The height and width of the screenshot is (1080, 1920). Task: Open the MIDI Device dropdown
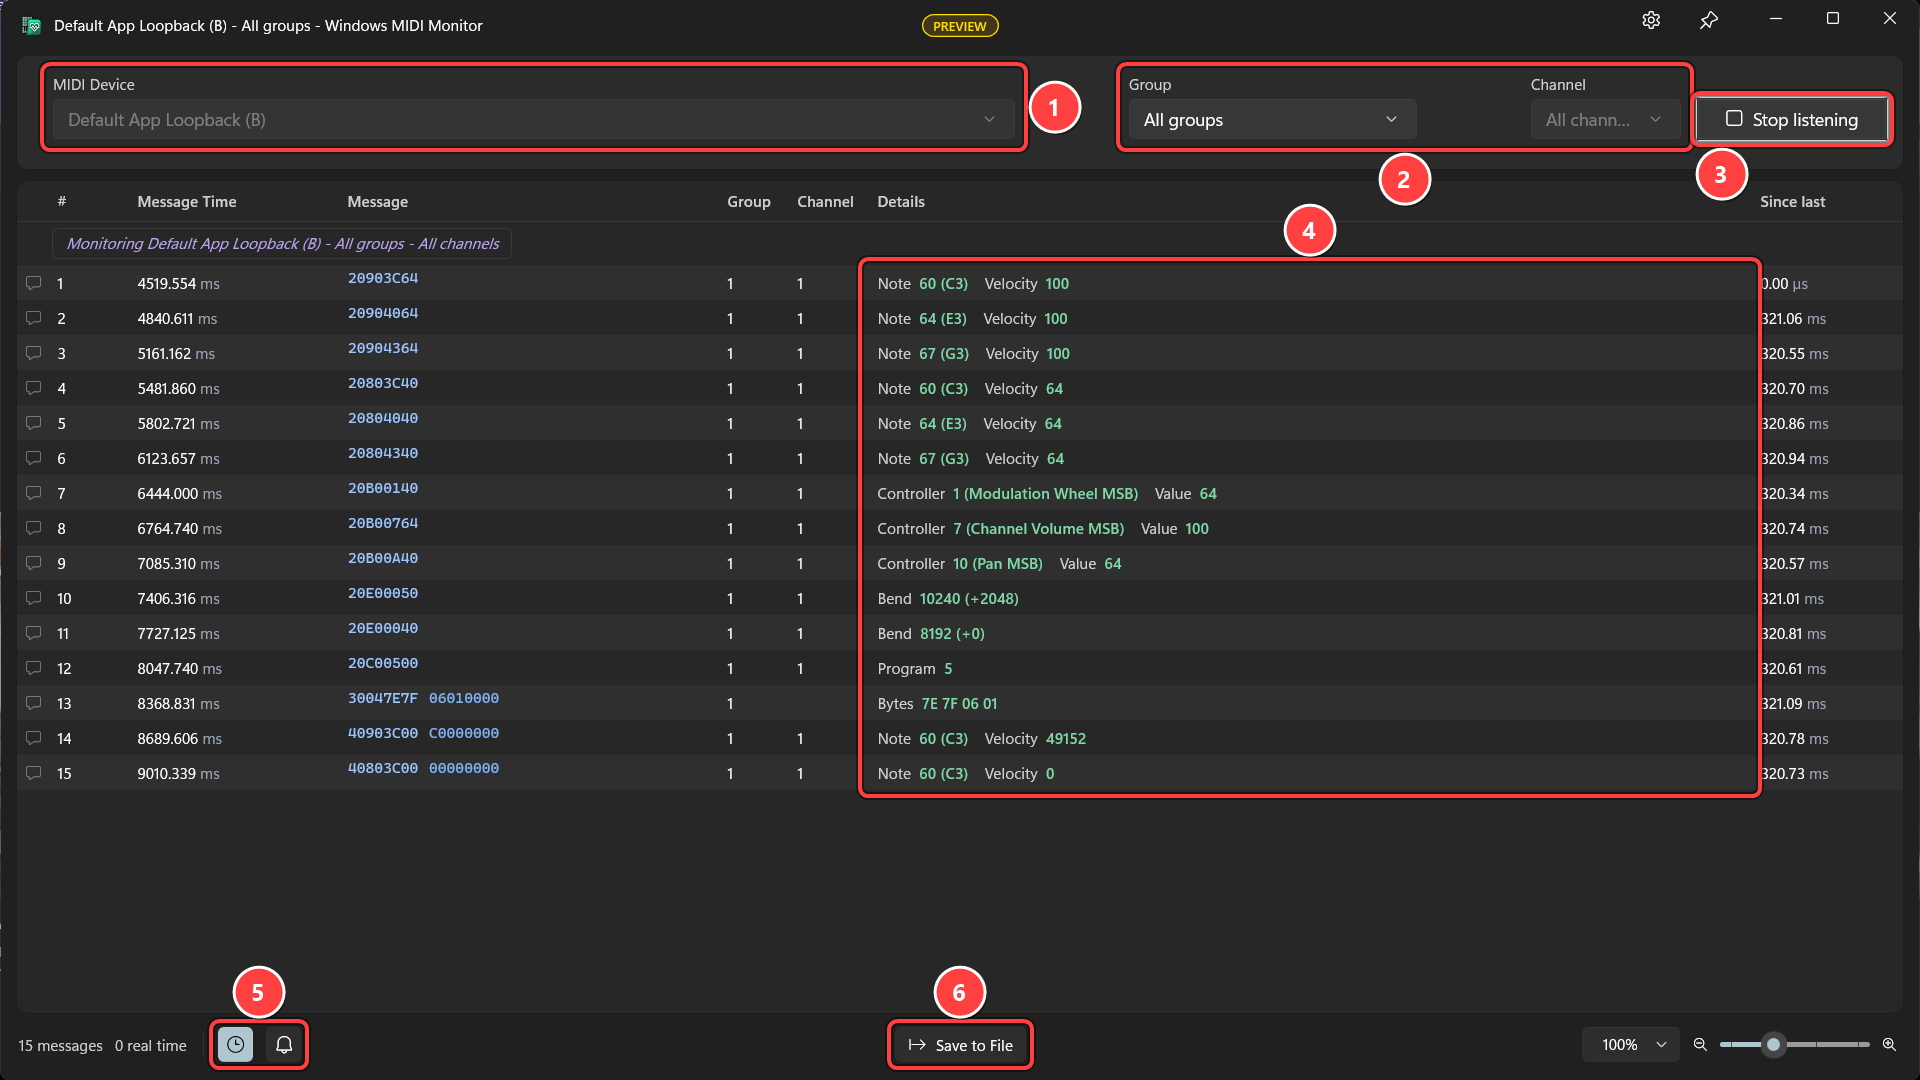point(533,120)
